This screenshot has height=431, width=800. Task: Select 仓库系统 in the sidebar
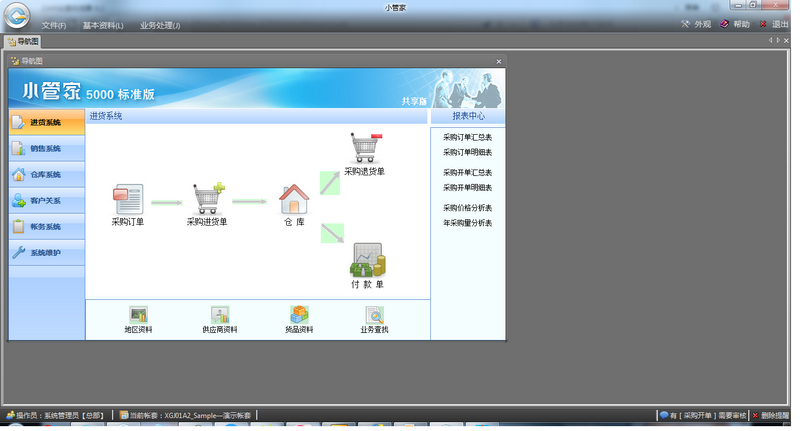[x=46, y=174]
